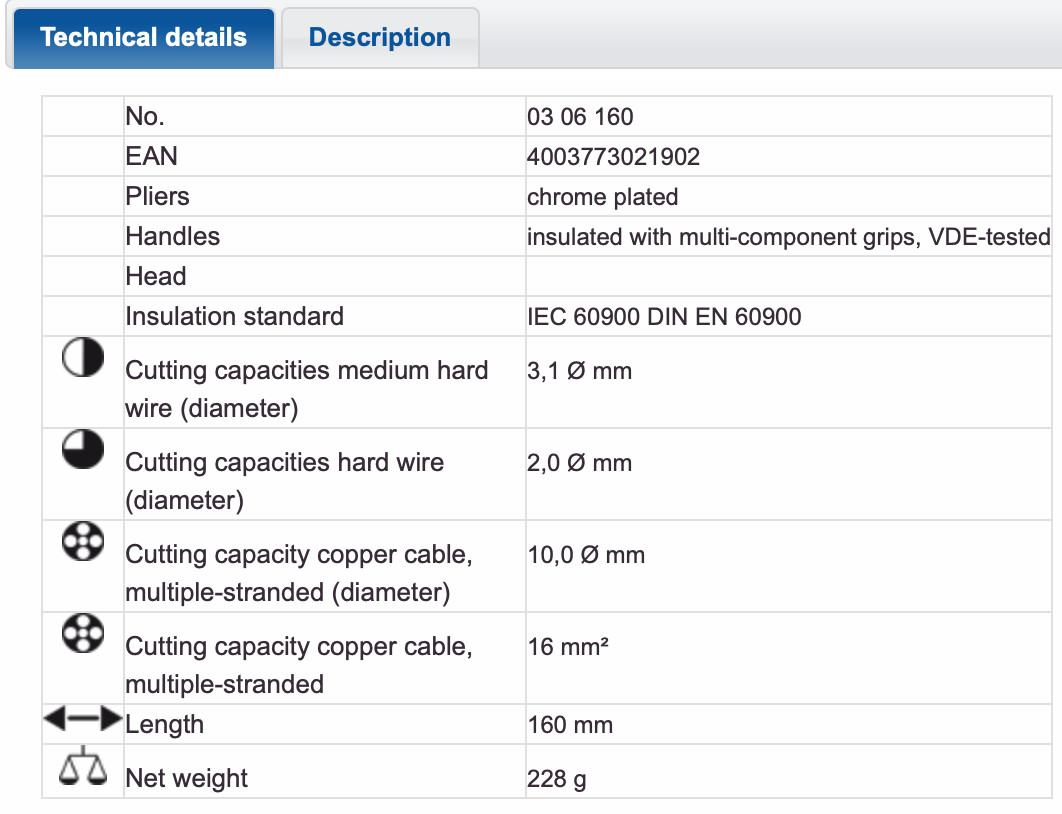Click the 'Insulation standard' row label
The image size is (1062, 814).
point(234,317)
